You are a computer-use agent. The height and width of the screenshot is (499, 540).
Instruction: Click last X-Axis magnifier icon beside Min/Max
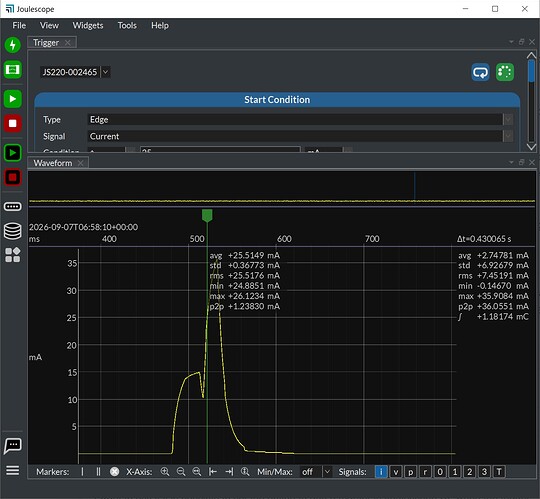pos(245,472)
